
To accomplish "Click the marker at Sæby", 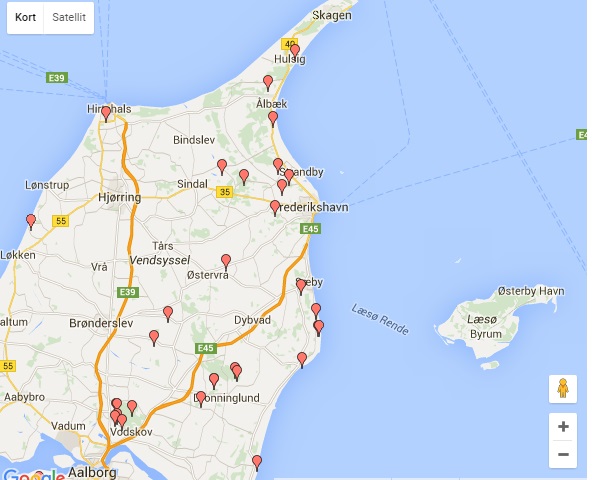I will click(301, 287).
